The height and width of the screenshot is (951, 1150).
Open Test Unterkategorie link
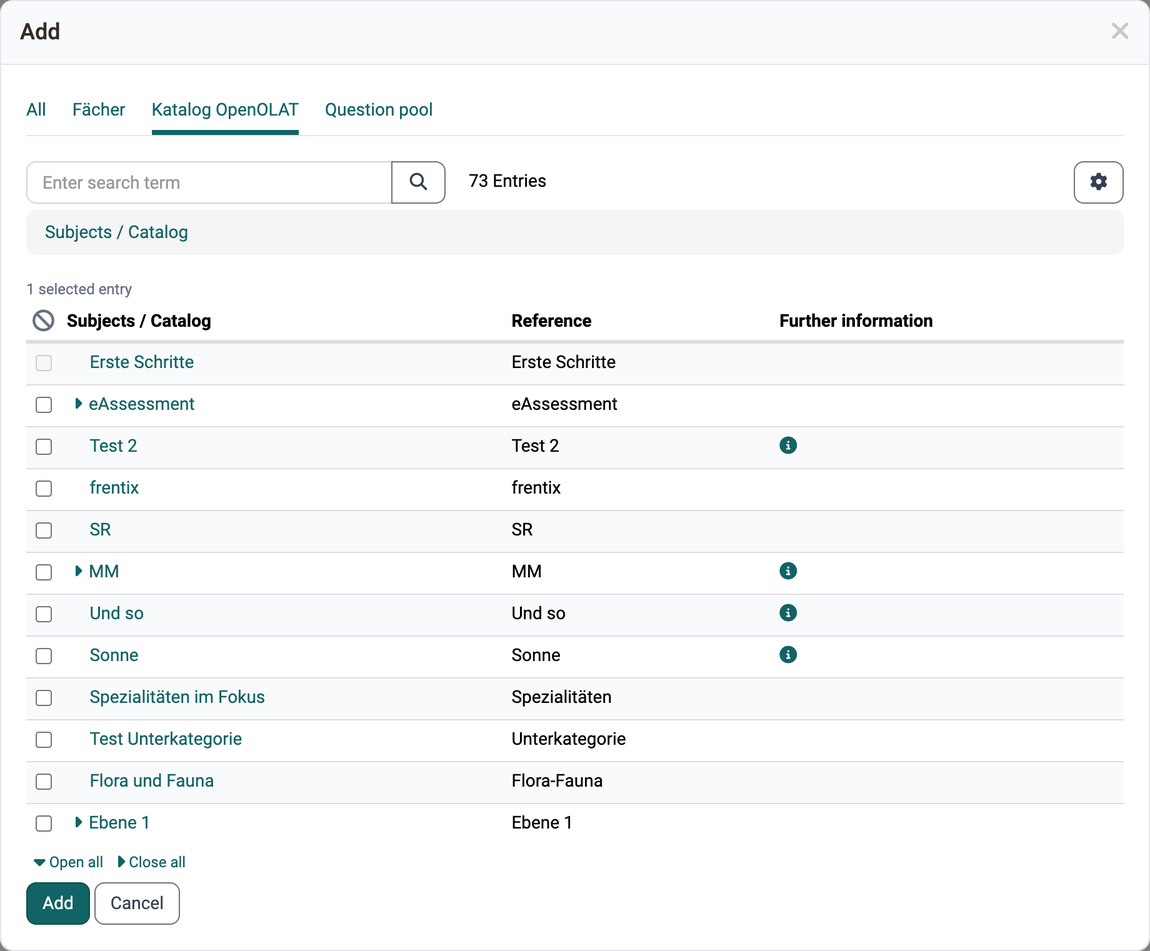(x=166, y=738)
